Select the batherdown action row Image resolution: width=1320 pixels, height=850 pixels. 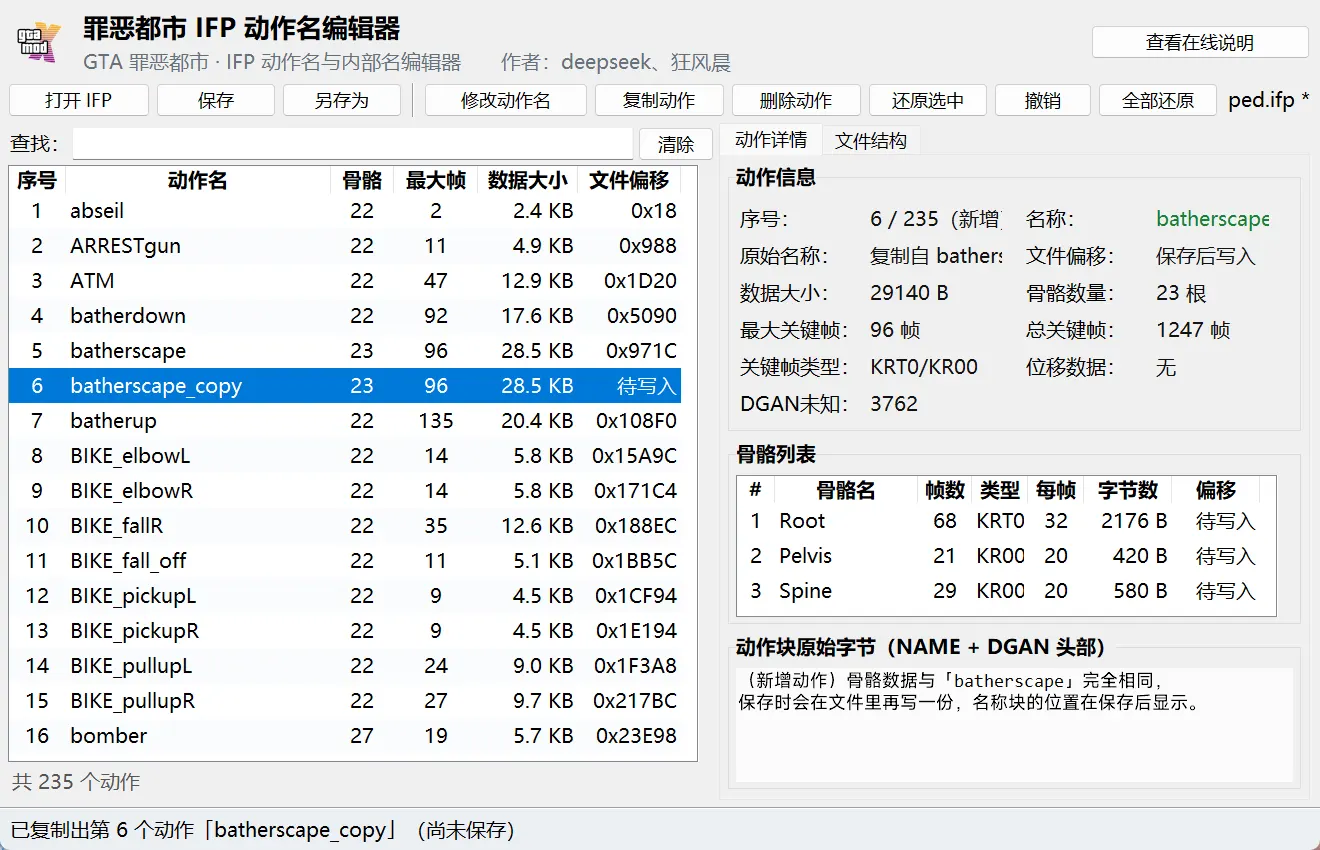click(345, 316)
